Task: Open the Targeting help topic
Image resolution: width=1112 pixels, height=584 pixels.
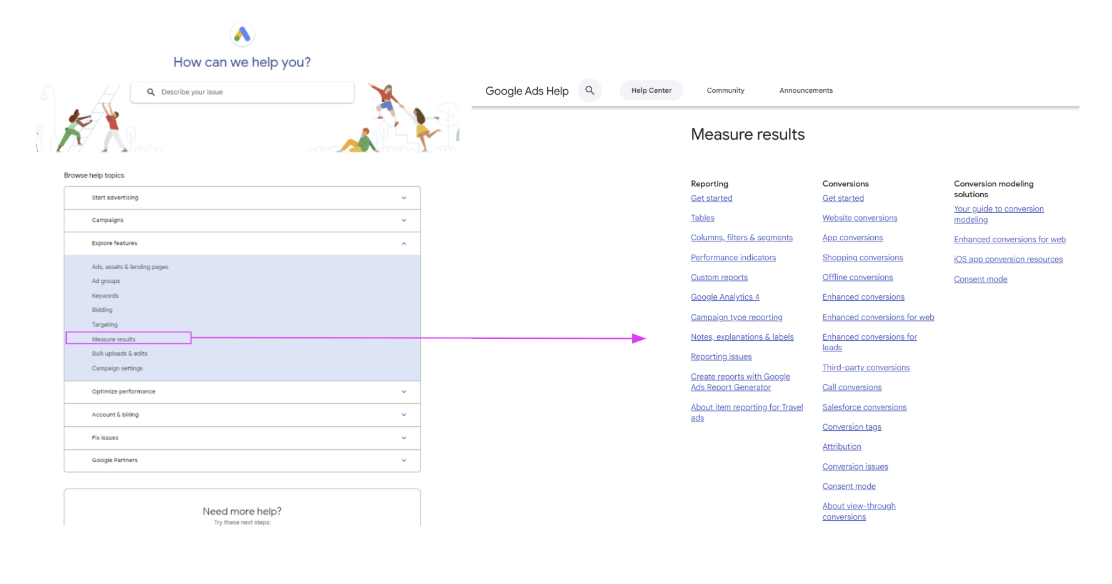Action: click(x=104, y=325)
